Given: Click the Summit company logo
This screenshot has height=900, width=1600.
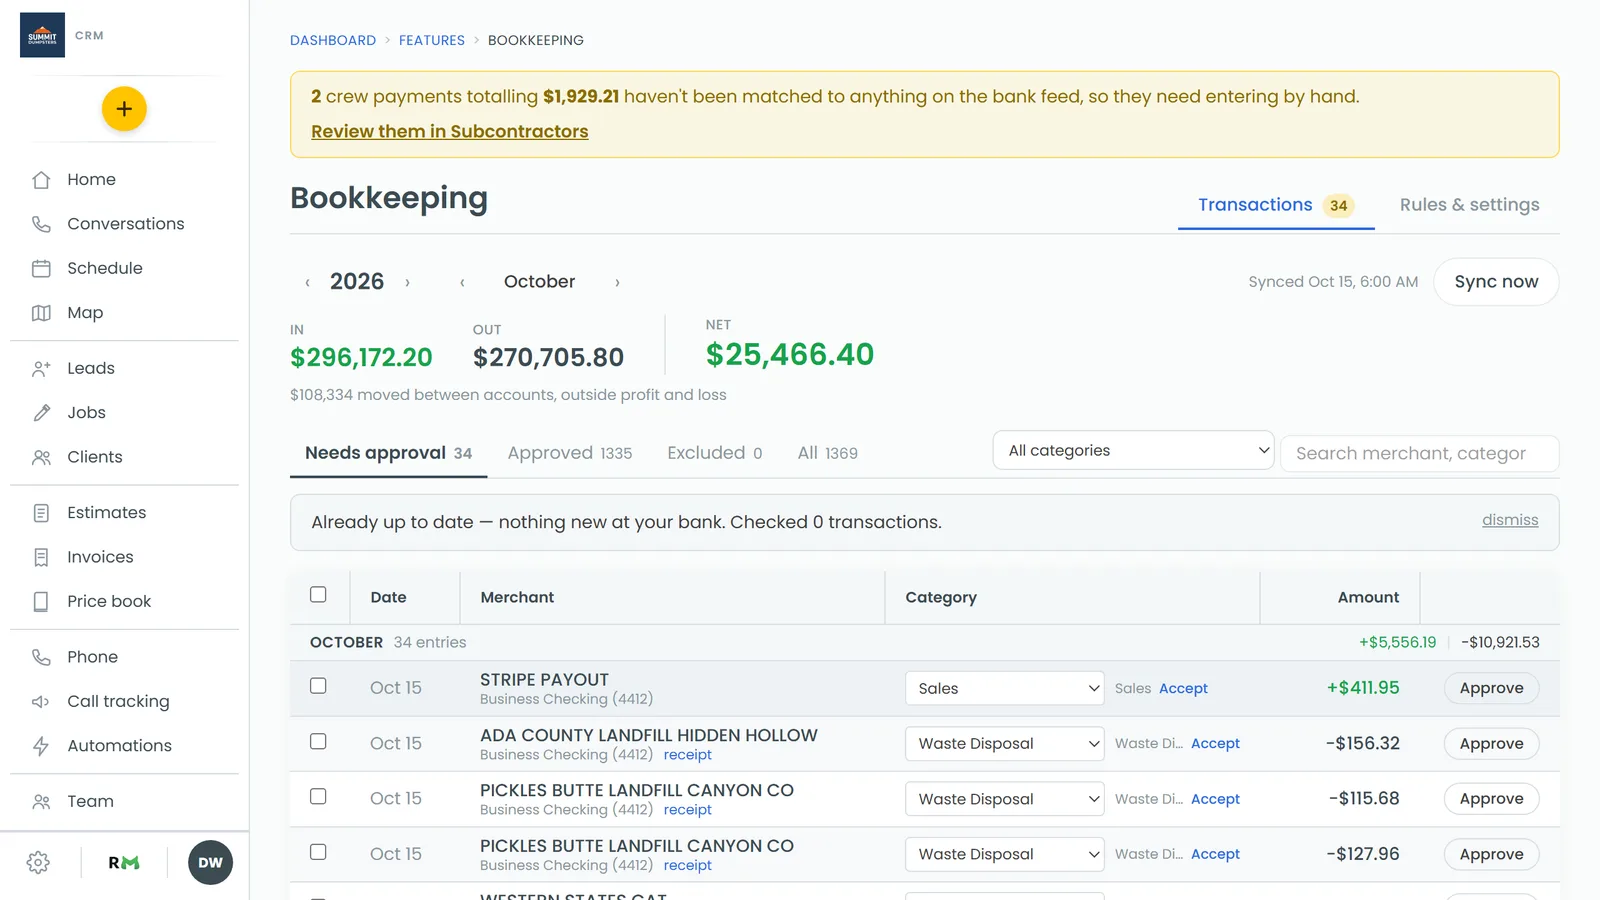Looking at the screenshot, I should pos(42,35).
